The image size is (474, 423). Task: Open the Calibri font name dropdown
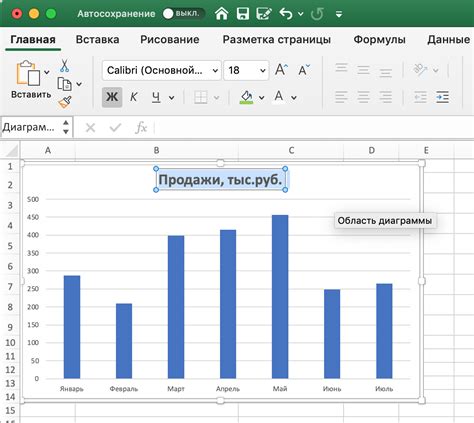pyautogui.click(x=162, y=70)
